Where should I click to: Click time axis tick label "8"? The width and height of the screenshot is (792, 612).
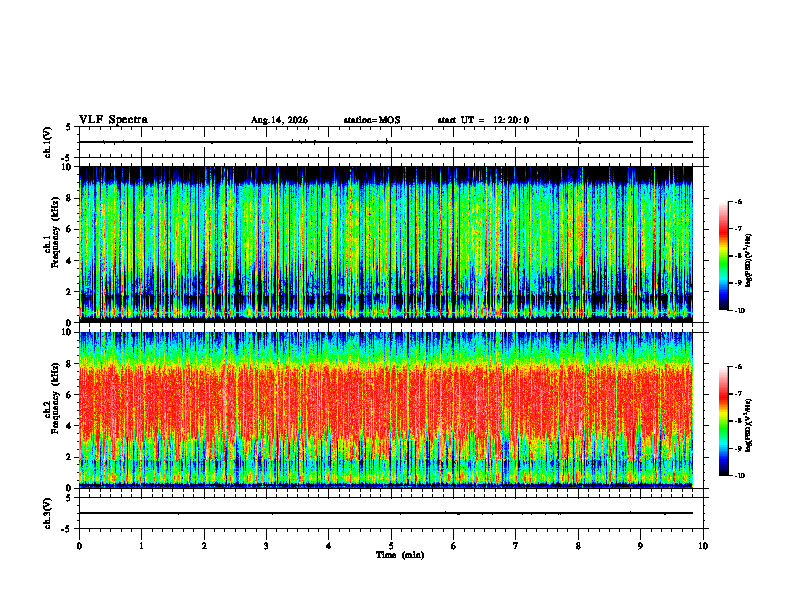[x=578, y=546]
